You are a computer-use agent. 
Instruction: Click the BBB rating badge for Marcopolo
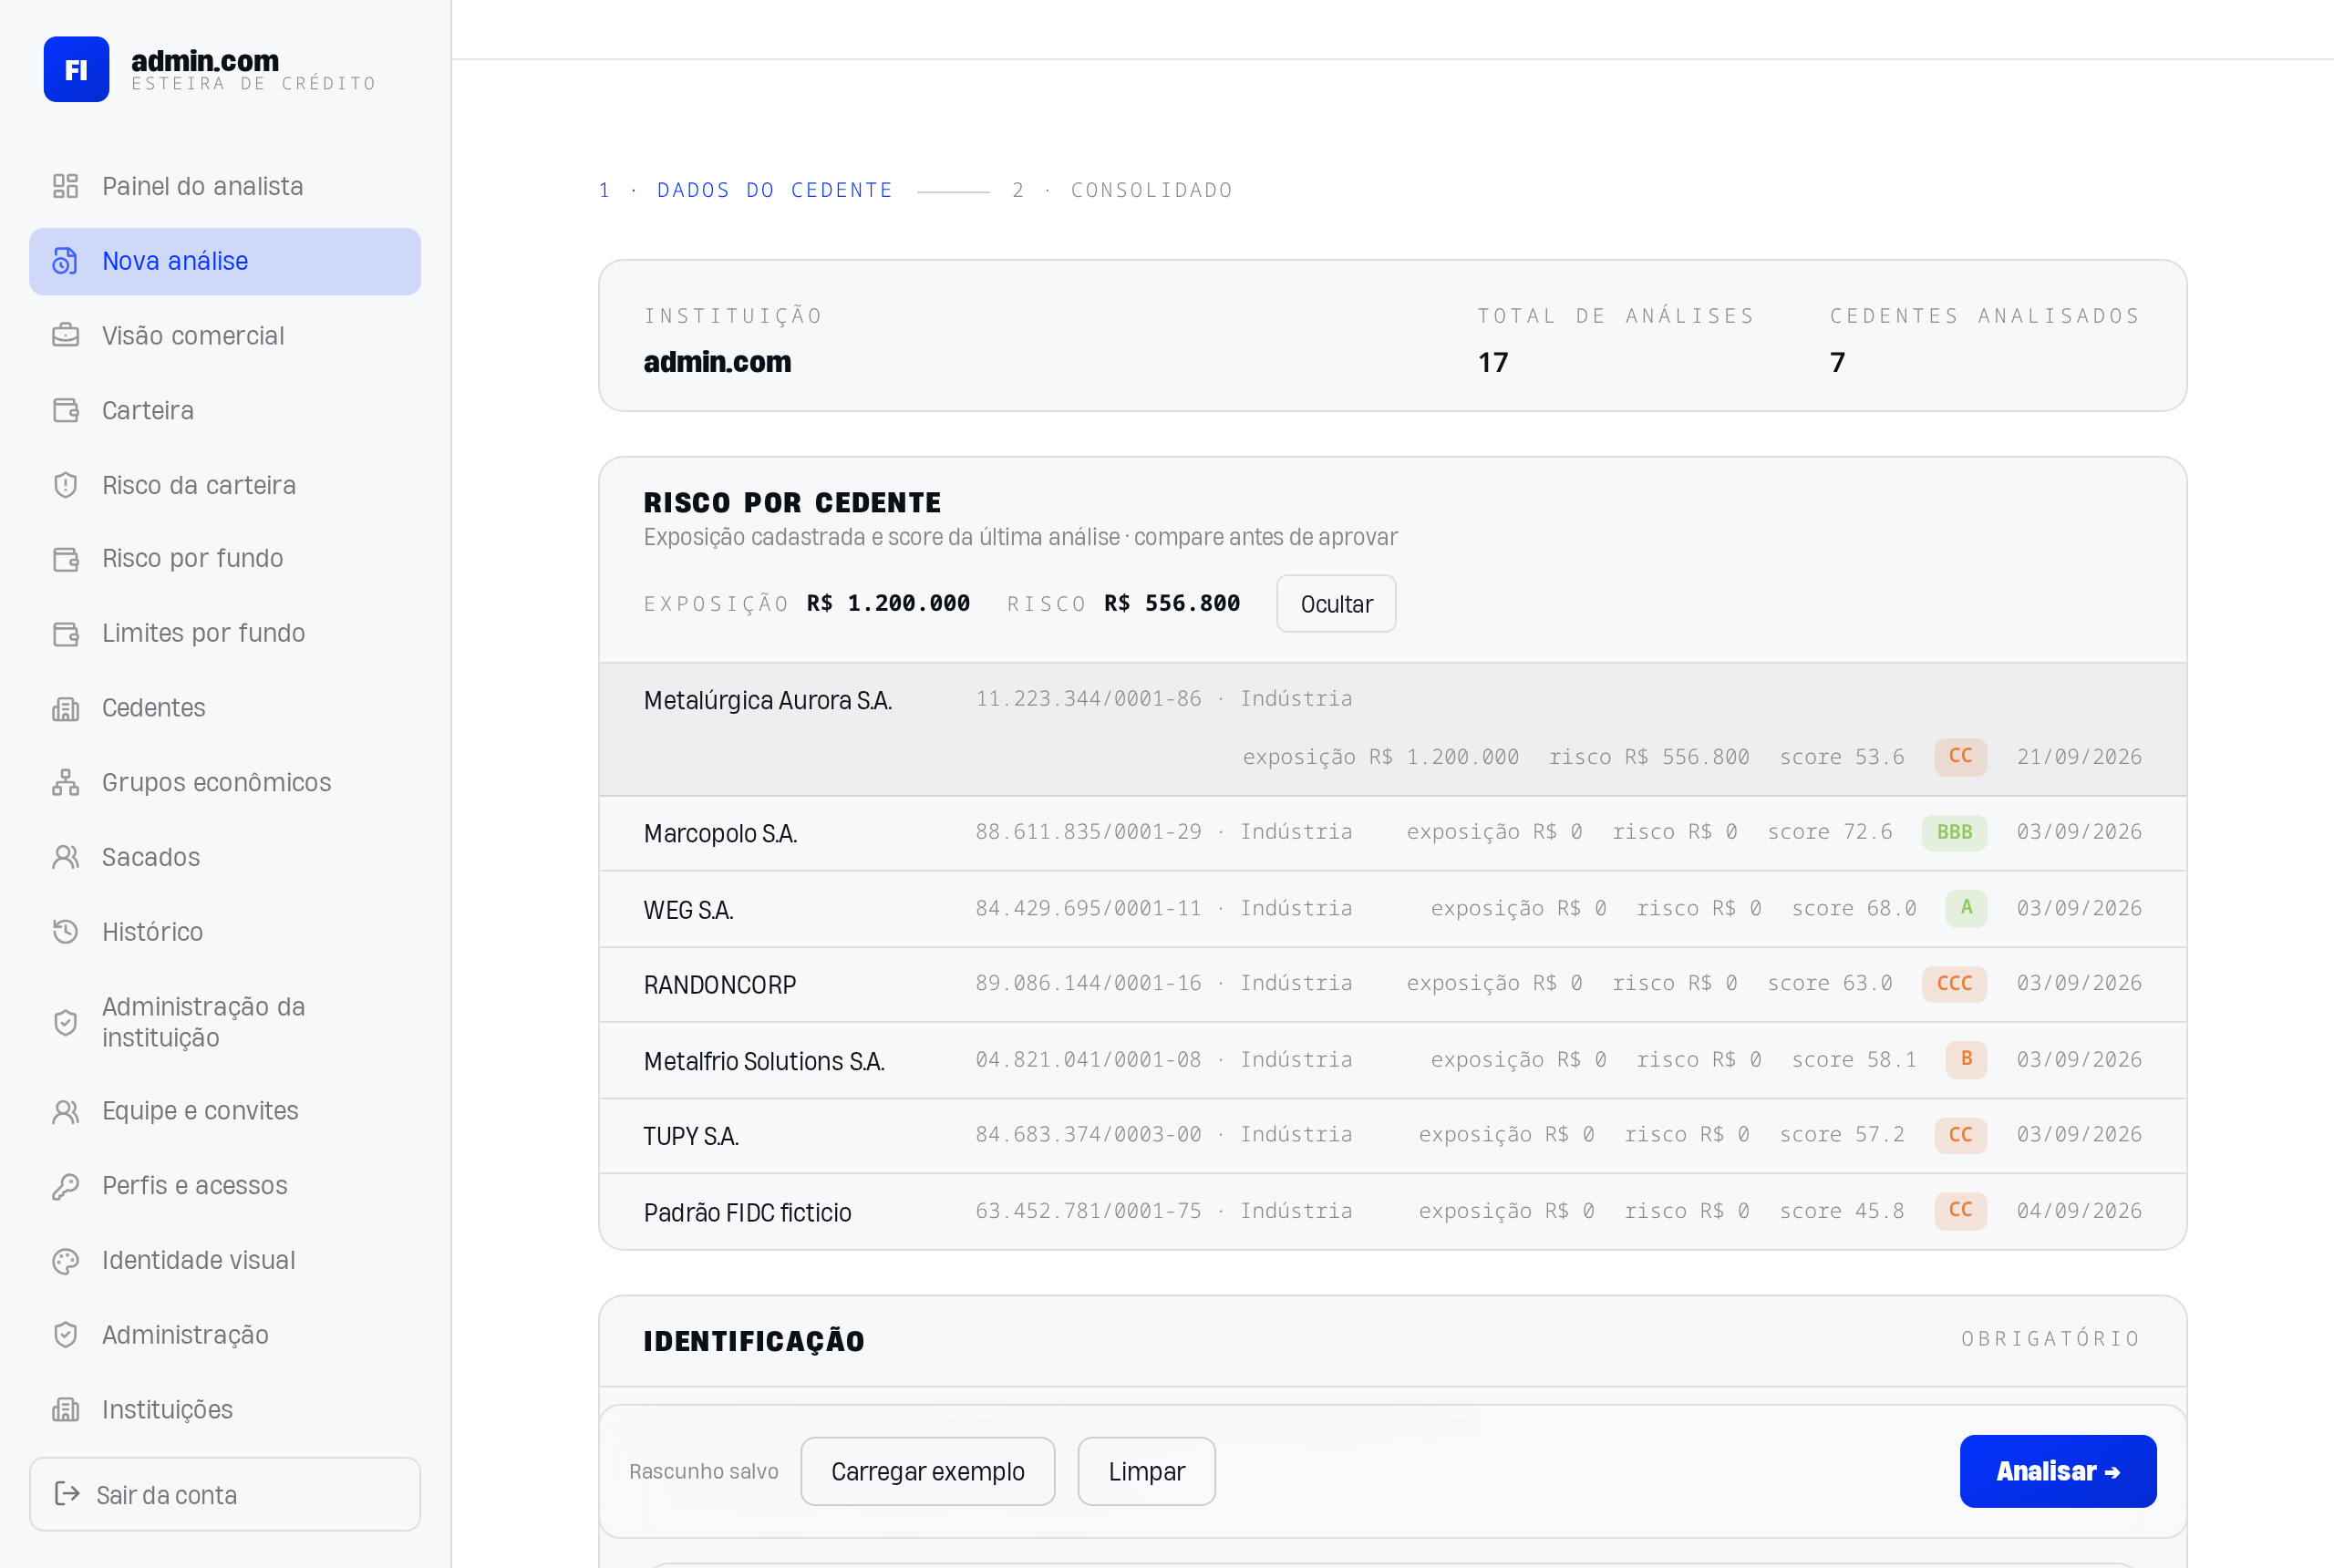(1954, 832)
